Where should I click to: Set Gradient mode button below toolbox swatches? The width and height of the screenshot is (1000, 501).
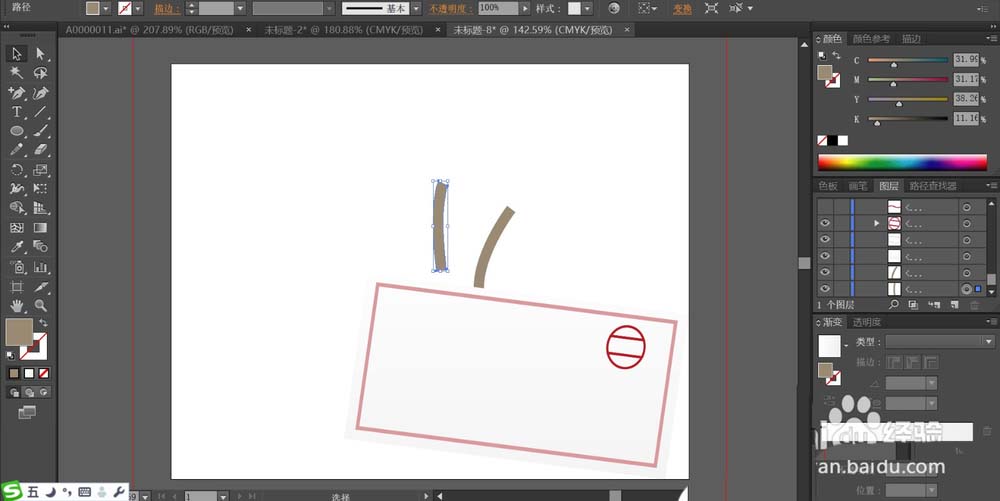tap(29, 374)
